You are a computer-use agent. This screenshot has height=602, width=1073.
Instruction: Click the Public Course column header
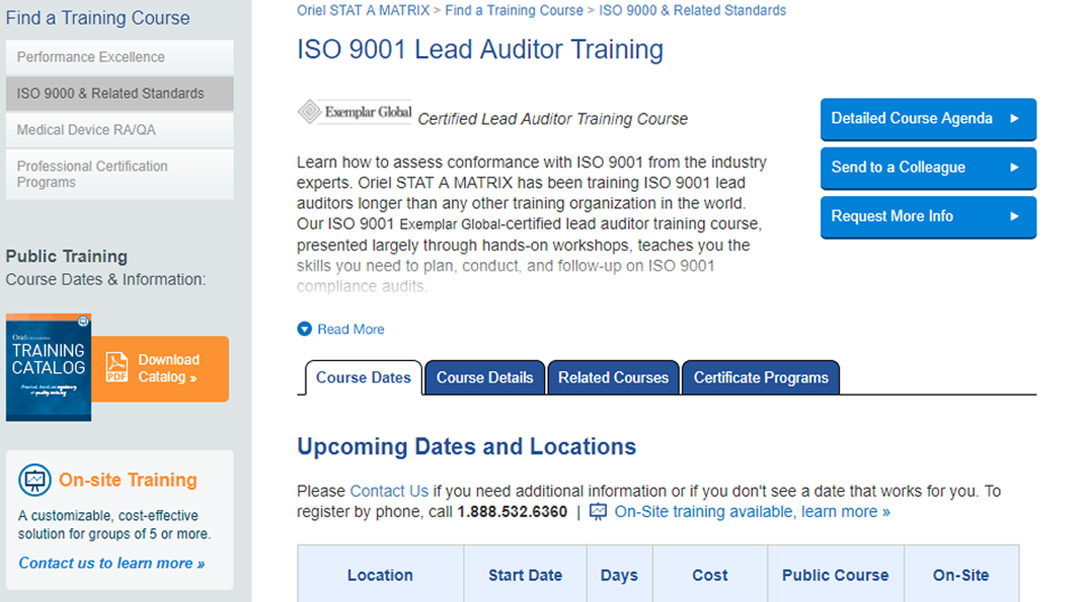pyautogui.click(x=836, y=575)
